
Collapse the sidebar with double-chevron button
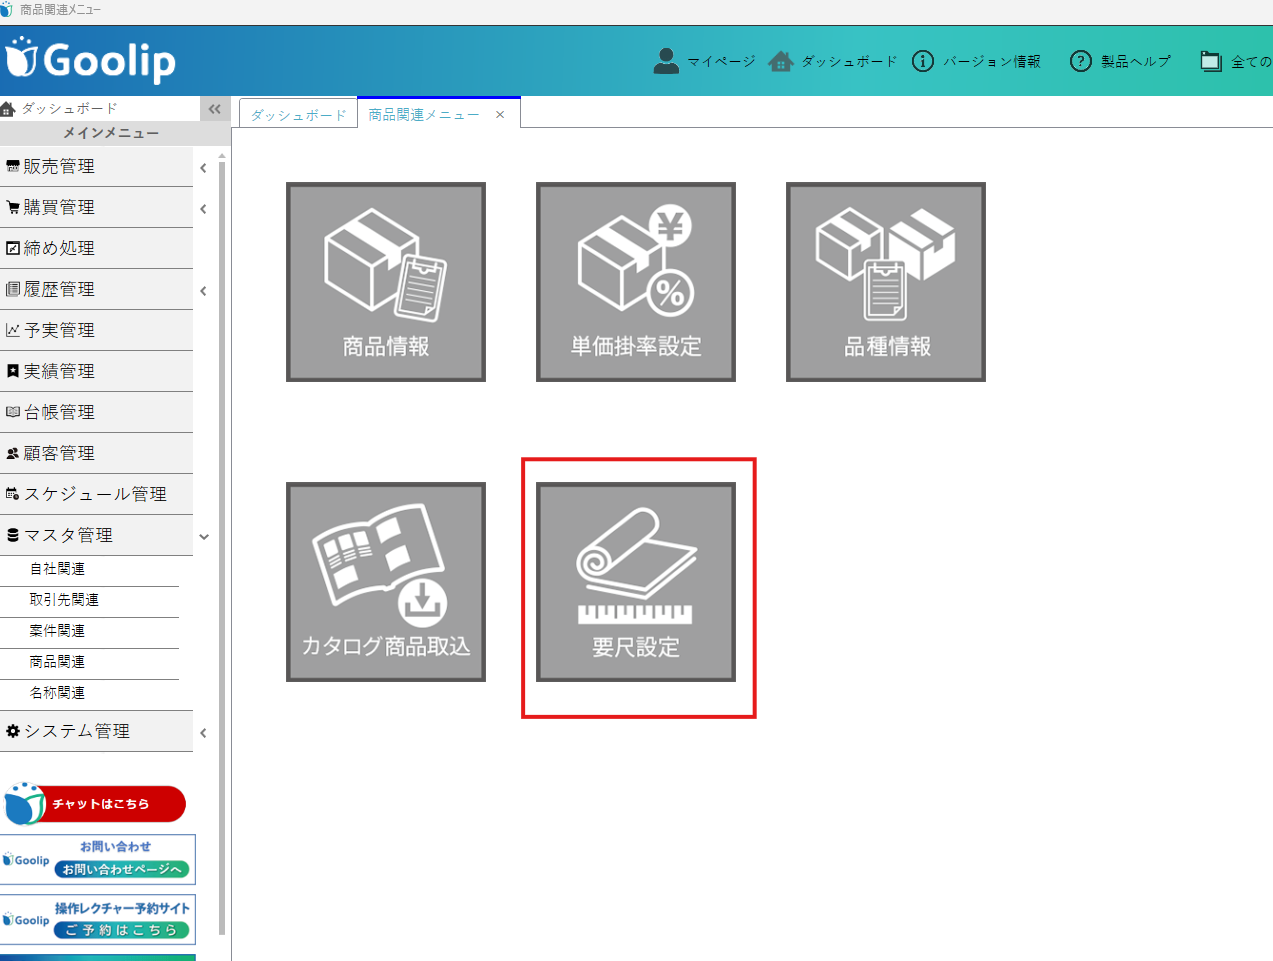pos(214,109)
